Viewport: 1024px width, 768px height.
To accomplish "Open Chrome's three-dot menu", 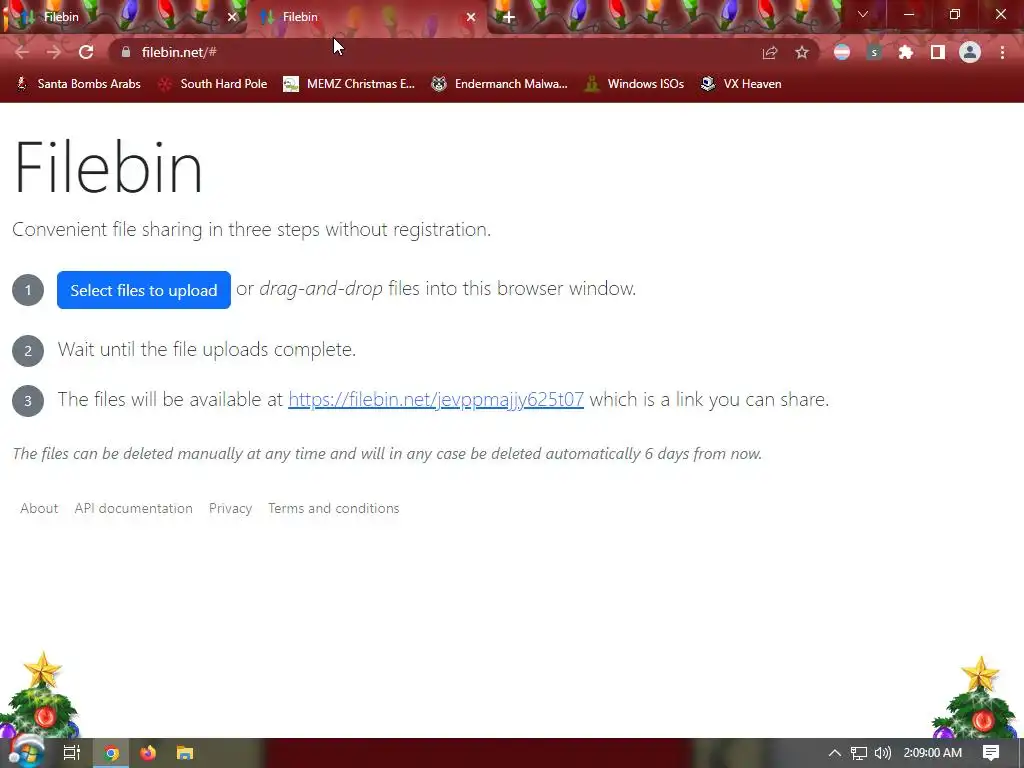I will pyautogui.click(x=1002, y=52).
